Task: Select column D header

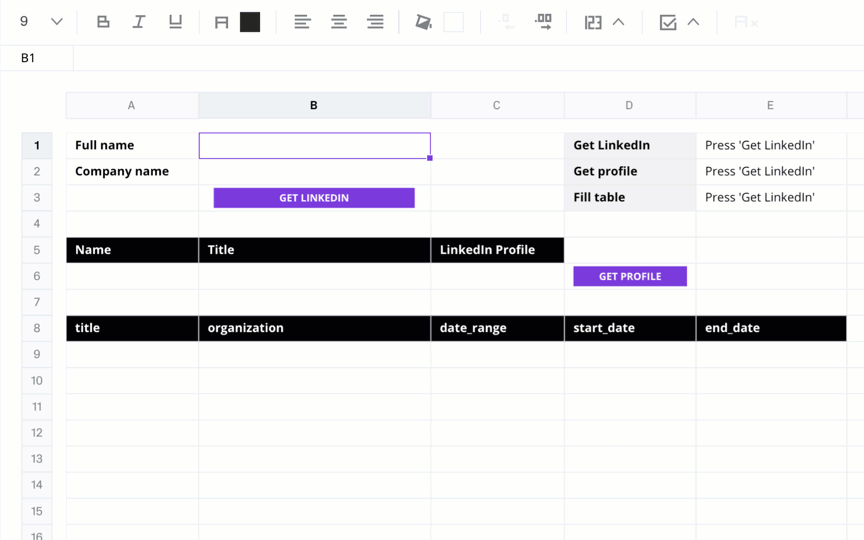Action: (x=629, y=105)
